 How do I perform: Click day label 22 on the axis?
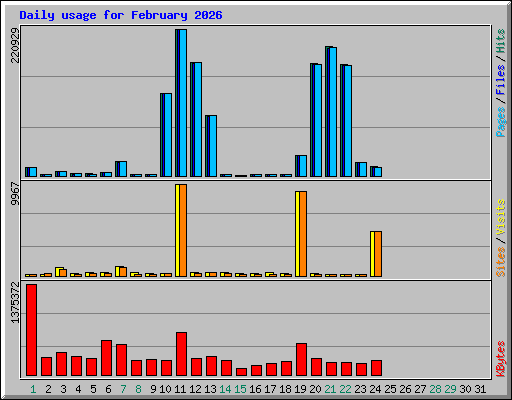pos(345,389)
